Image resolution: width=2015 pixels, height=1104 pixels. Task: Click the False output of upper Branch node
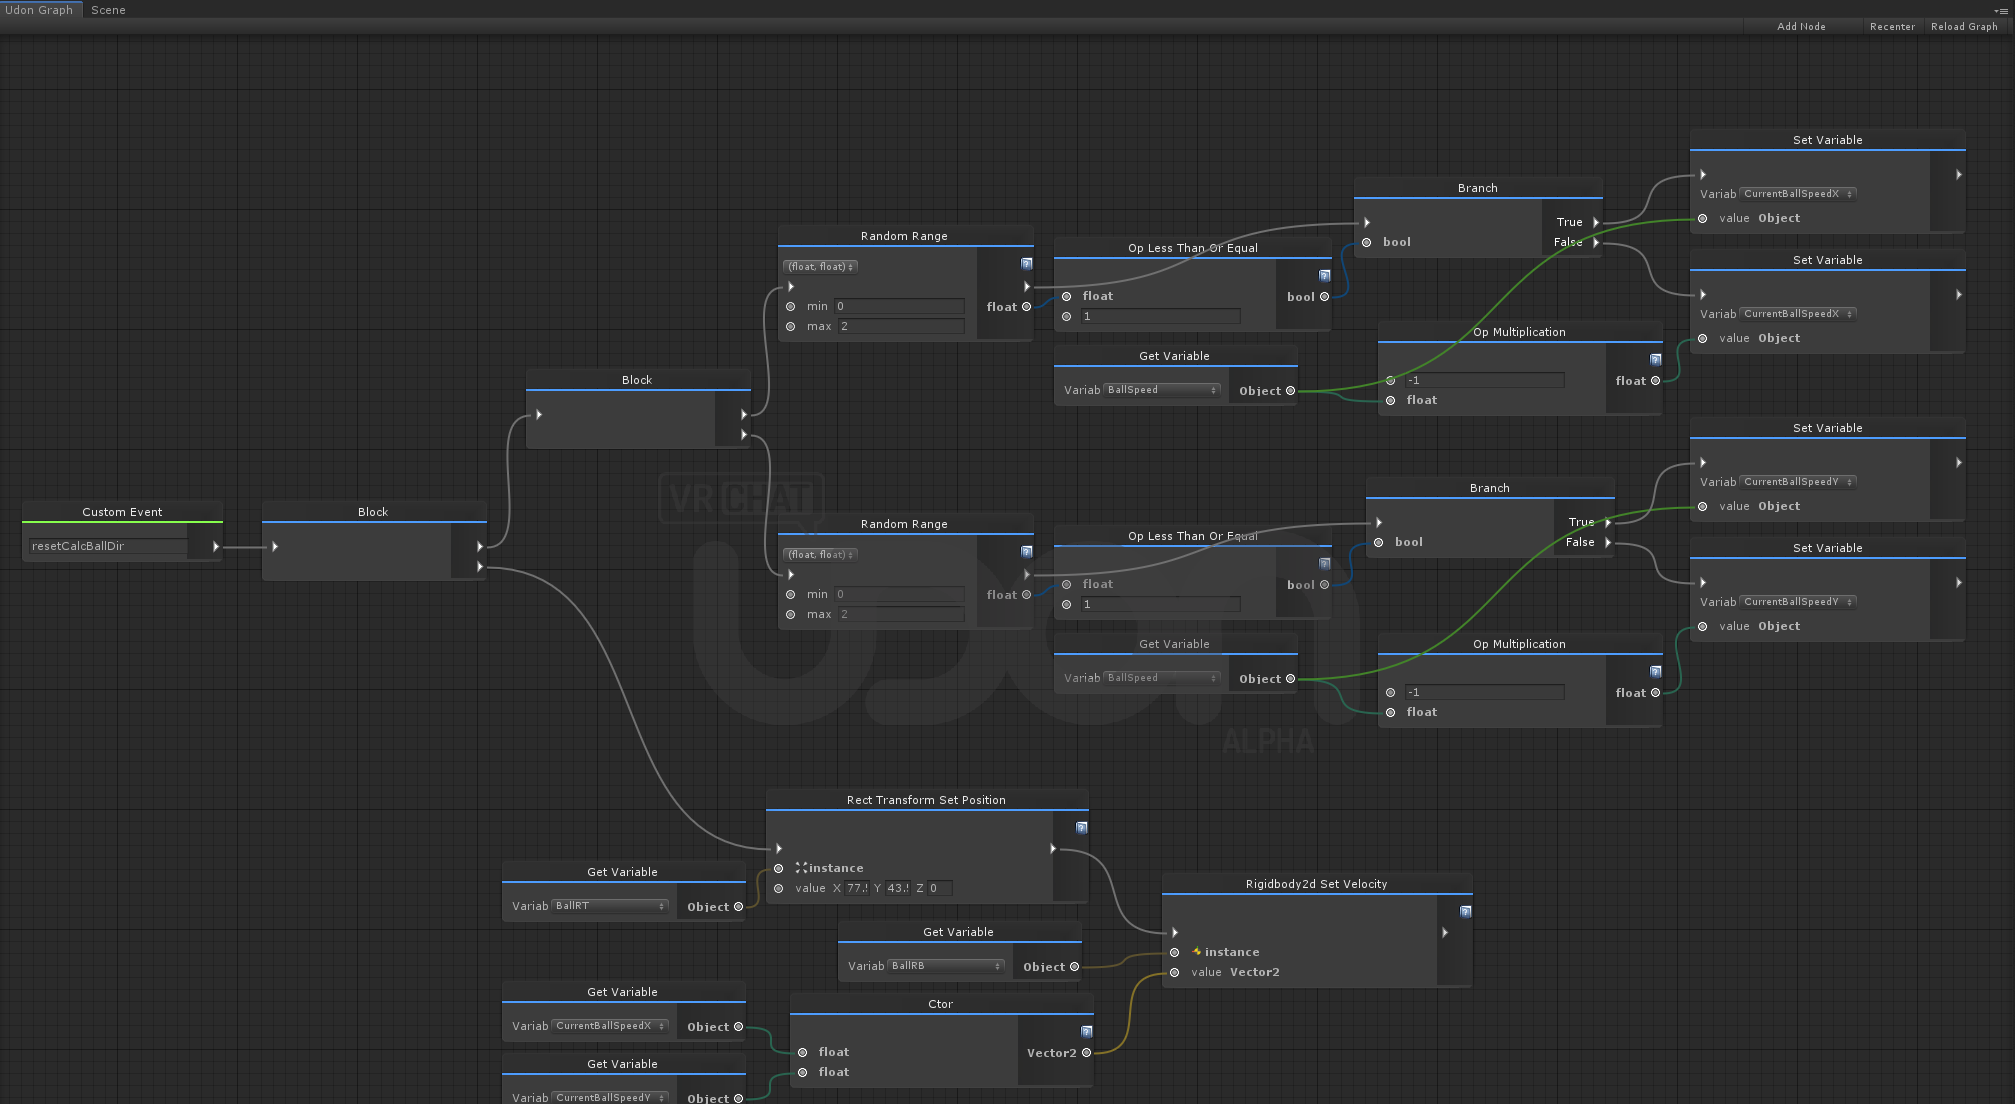click(1596, 242)
